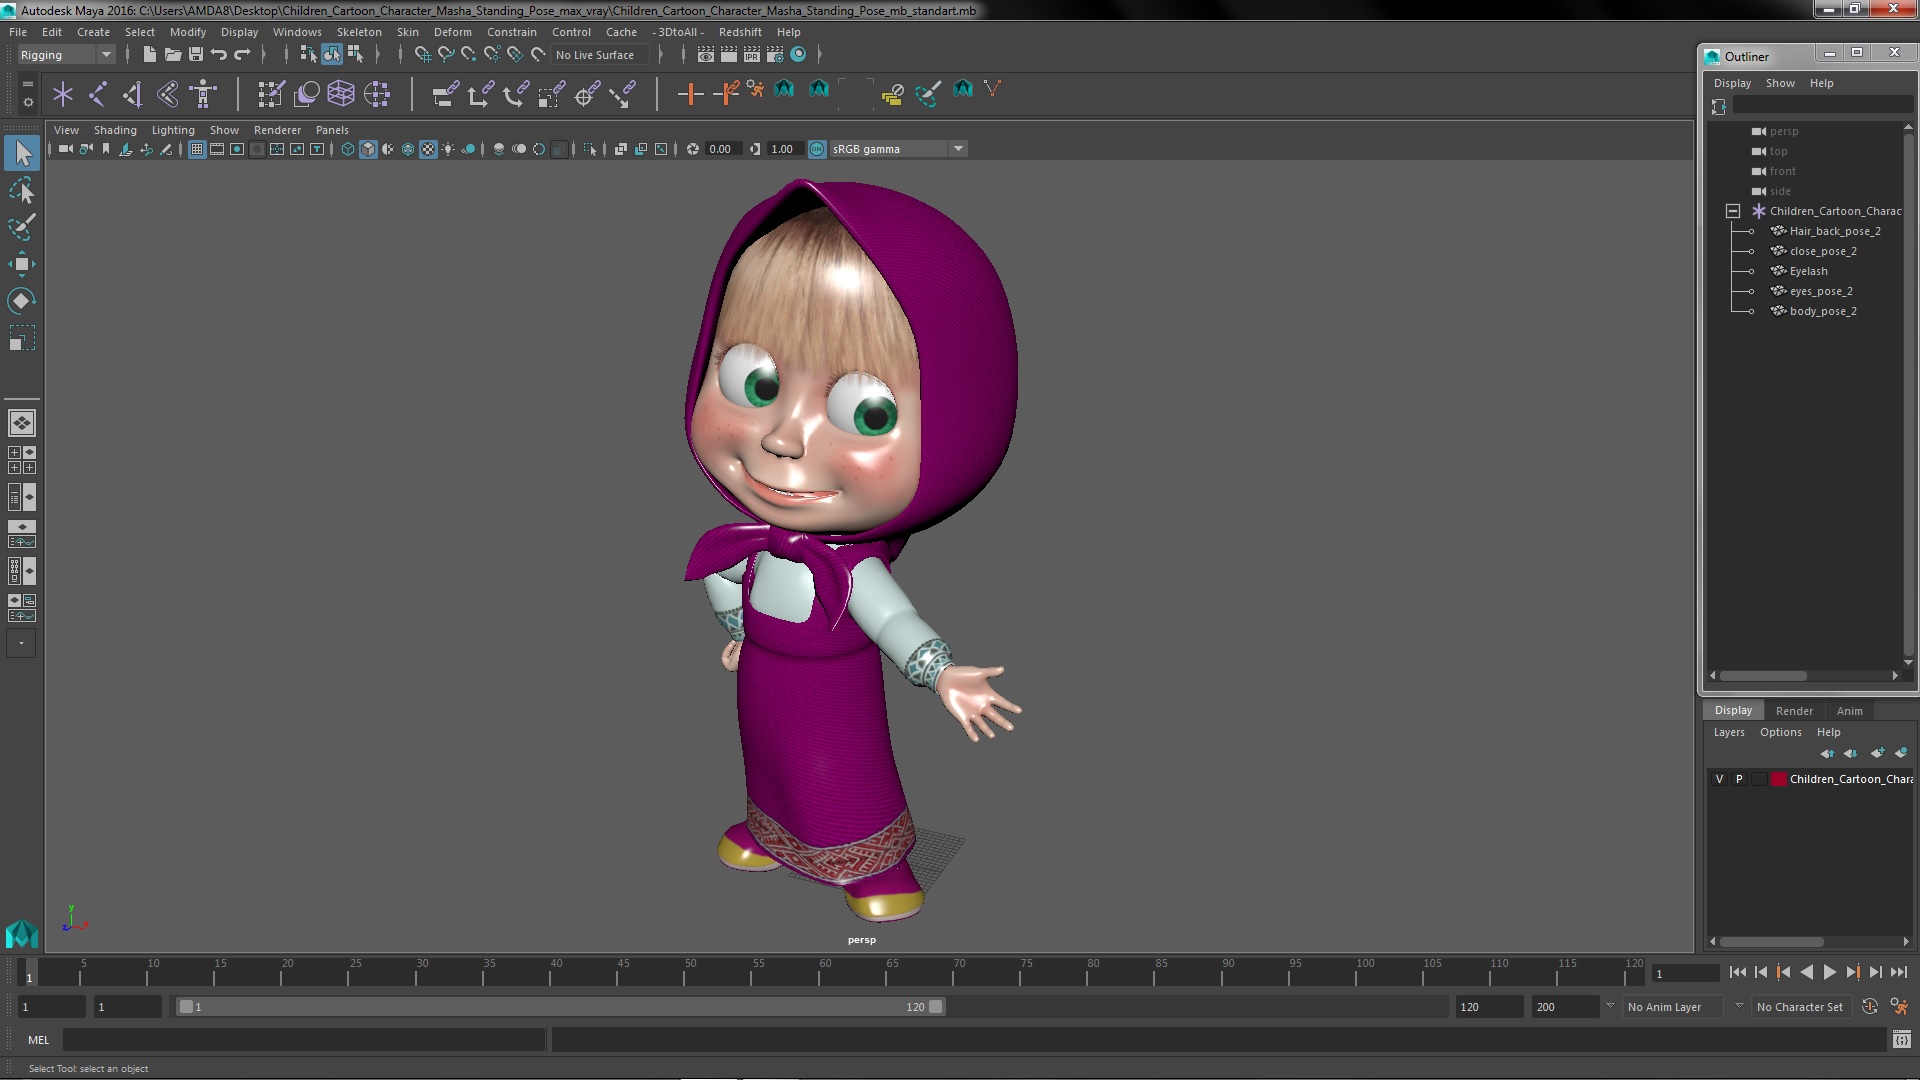Activate the Scale tool in the toolbox
1920x1080 pixels.
pos(22,338)
